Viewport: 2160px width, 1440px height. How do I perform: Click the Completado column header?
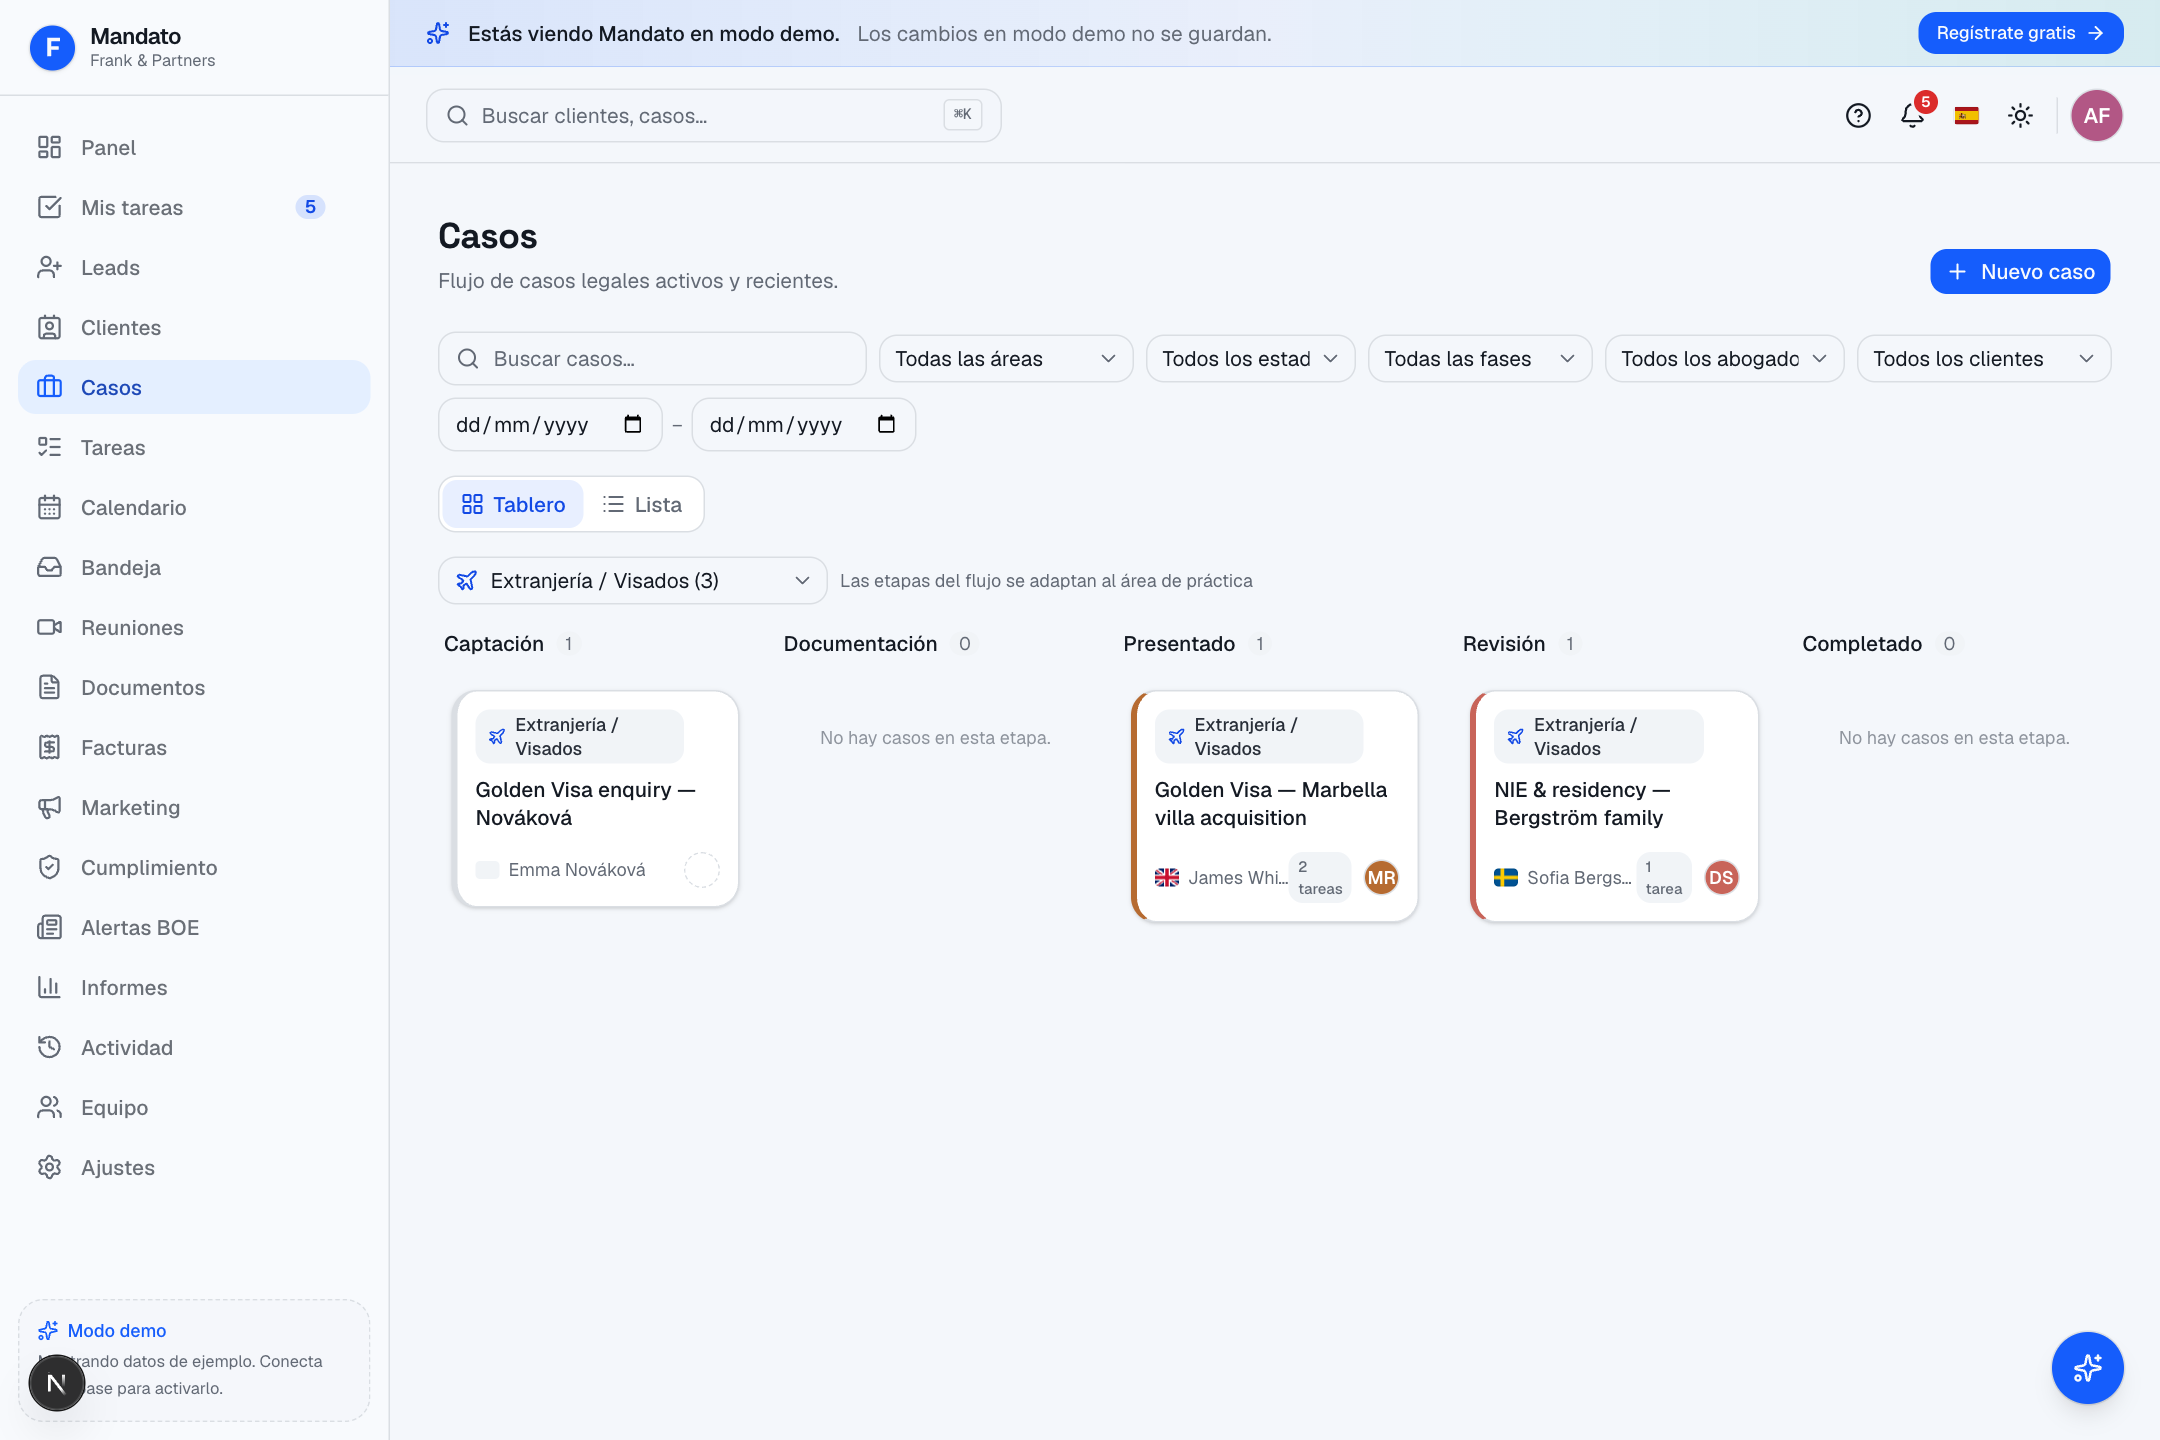(x=1861, y=643)
